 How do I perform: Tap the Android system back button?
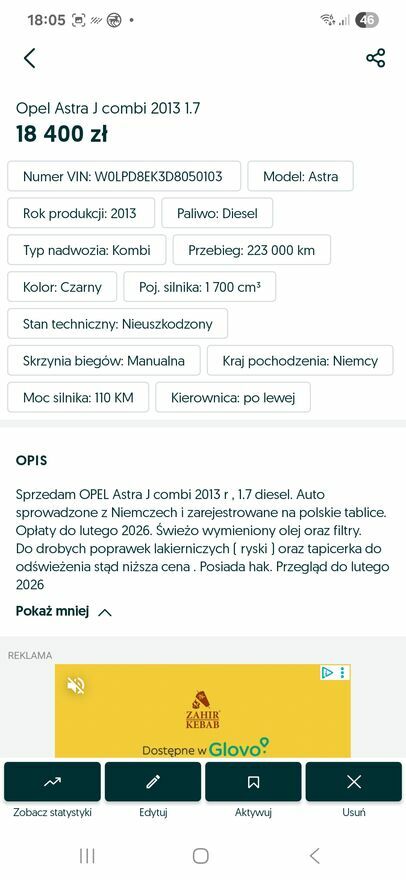coord(314,856)
